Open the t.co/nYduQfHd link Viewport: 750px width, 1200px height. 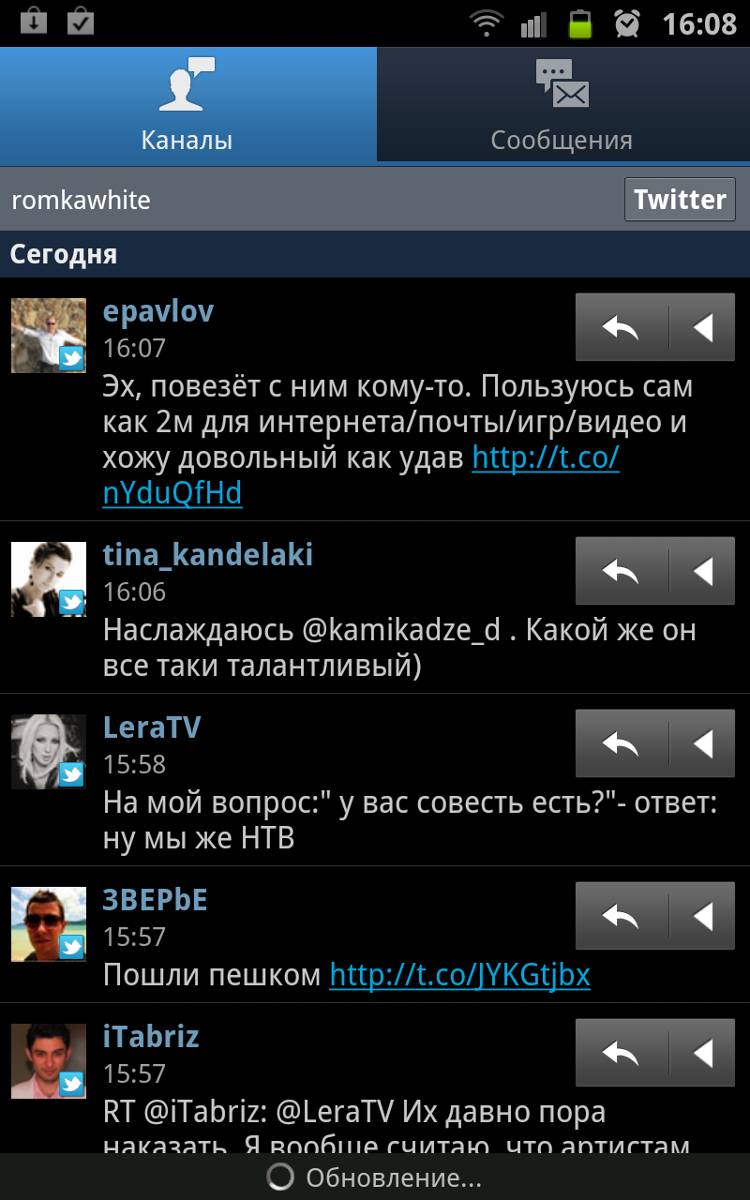pos(361,476)
